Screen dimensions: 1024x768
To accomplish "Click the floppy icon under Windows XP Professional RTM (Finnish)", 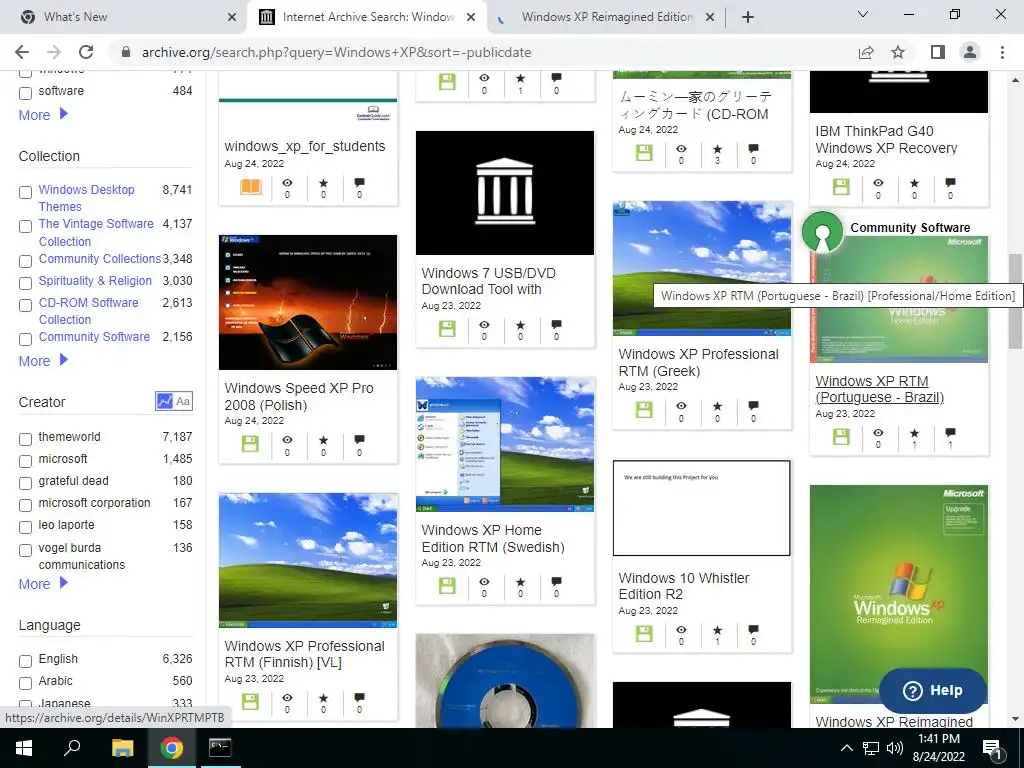I will tap(250, 701).
